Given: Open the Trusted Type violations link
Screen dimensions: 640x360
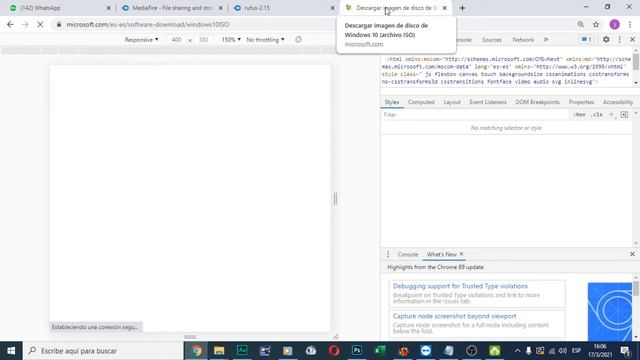Looking at the screenshot, I should (x=460, y=286).
